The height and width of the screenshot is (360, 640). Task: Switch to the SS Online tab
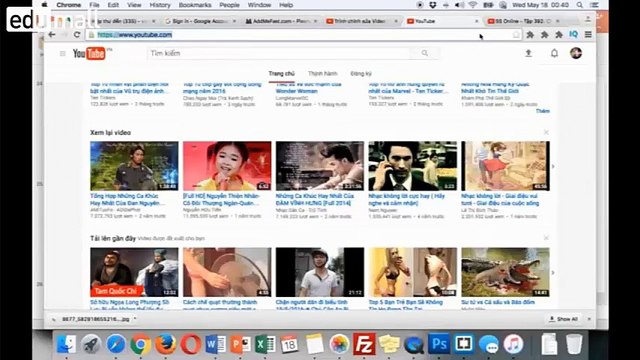point(523,21)
